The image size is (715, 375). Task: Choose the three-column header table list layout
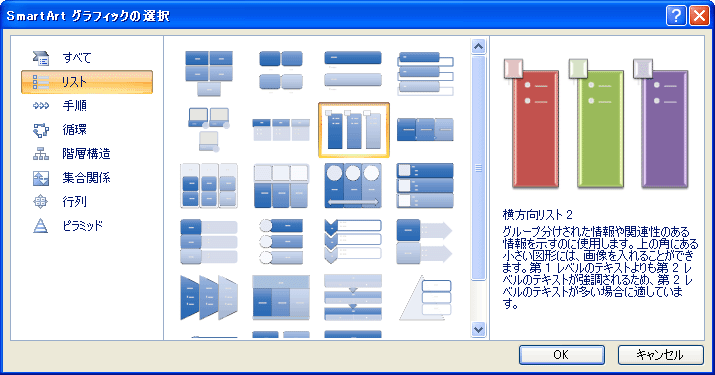click(281, 130)
